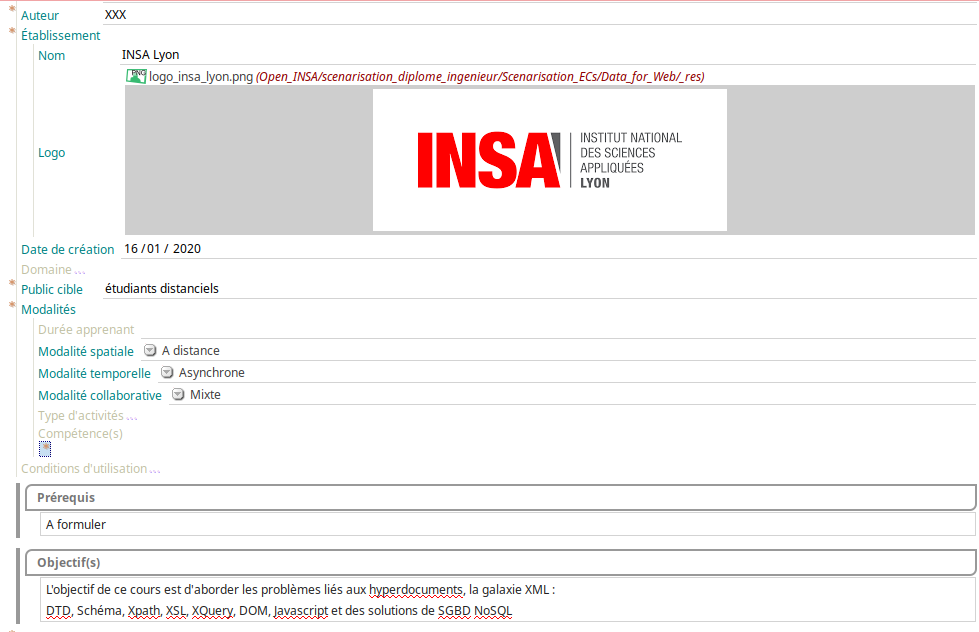Viewport: 979px width, 632px height.
Task: Open the Modalité spatiale dropdown arrow
Action: (150, 350)
